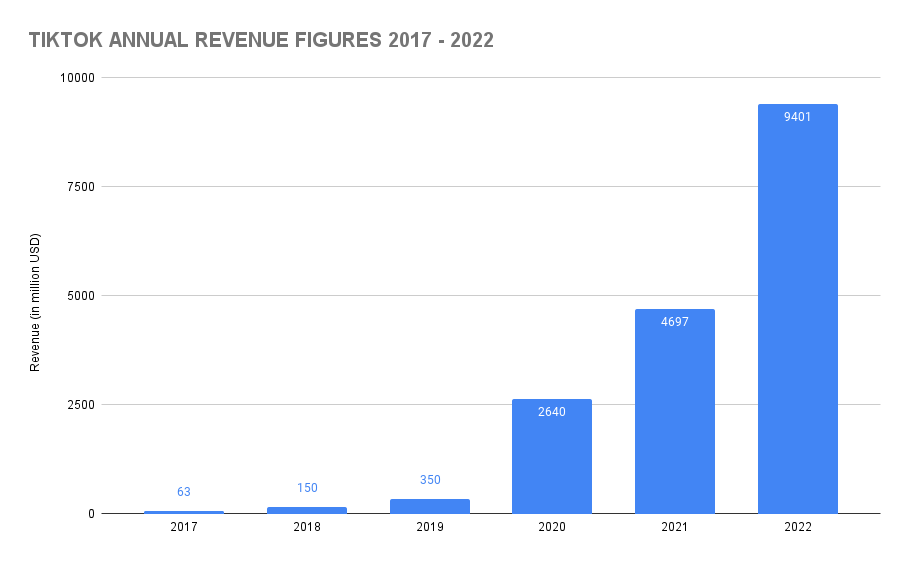Click the "2640" value label

[x=552, y=412]
